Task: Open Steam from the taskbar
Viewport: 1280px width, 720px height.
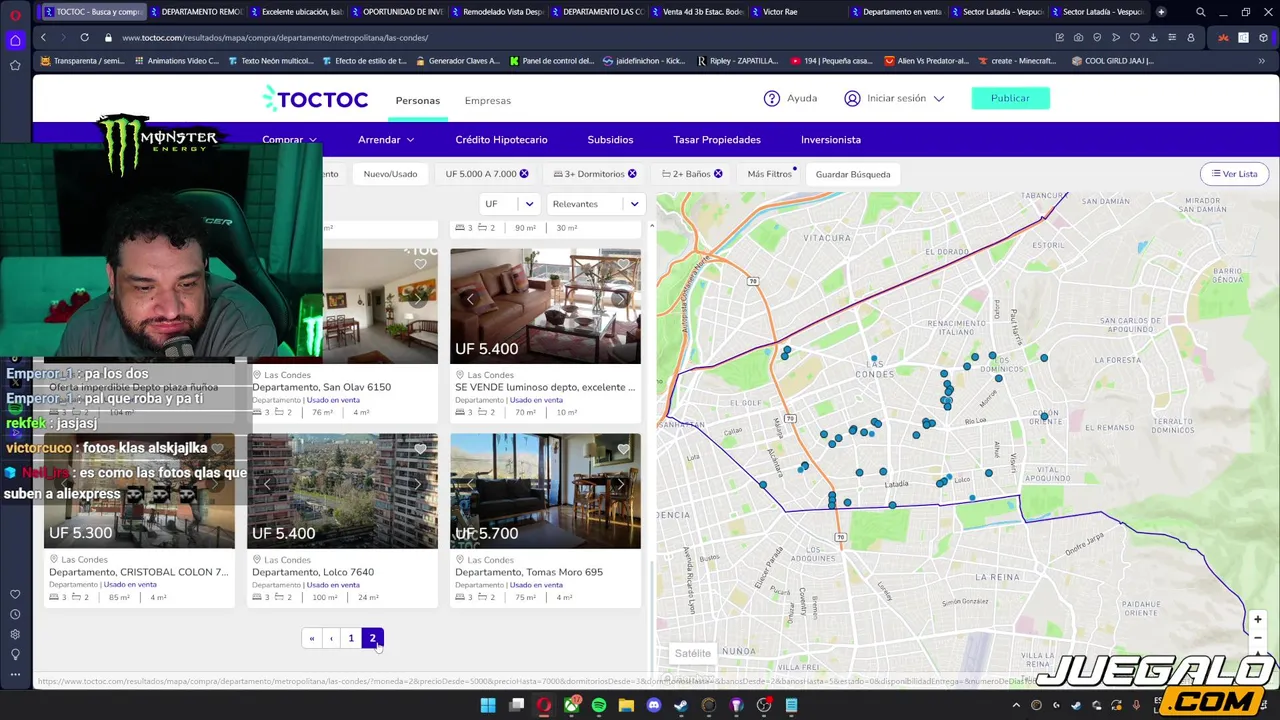Action: [x=681, y=705]
